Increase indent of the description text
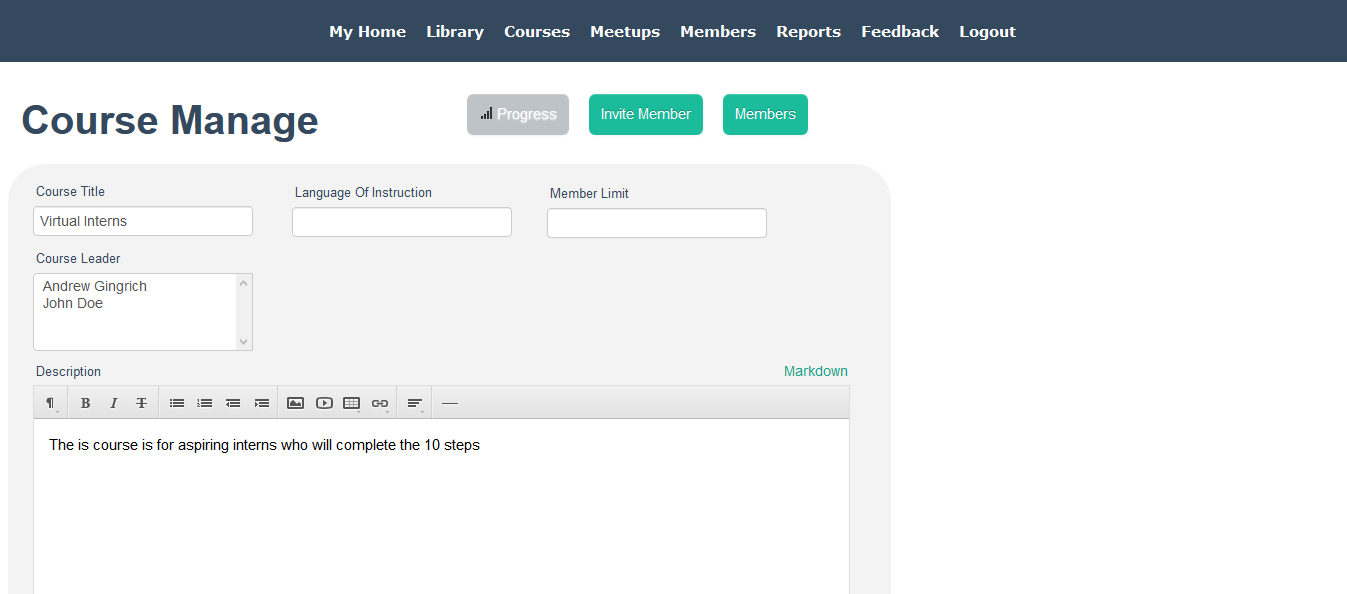 pyautogui.click(x=261, y=402)
